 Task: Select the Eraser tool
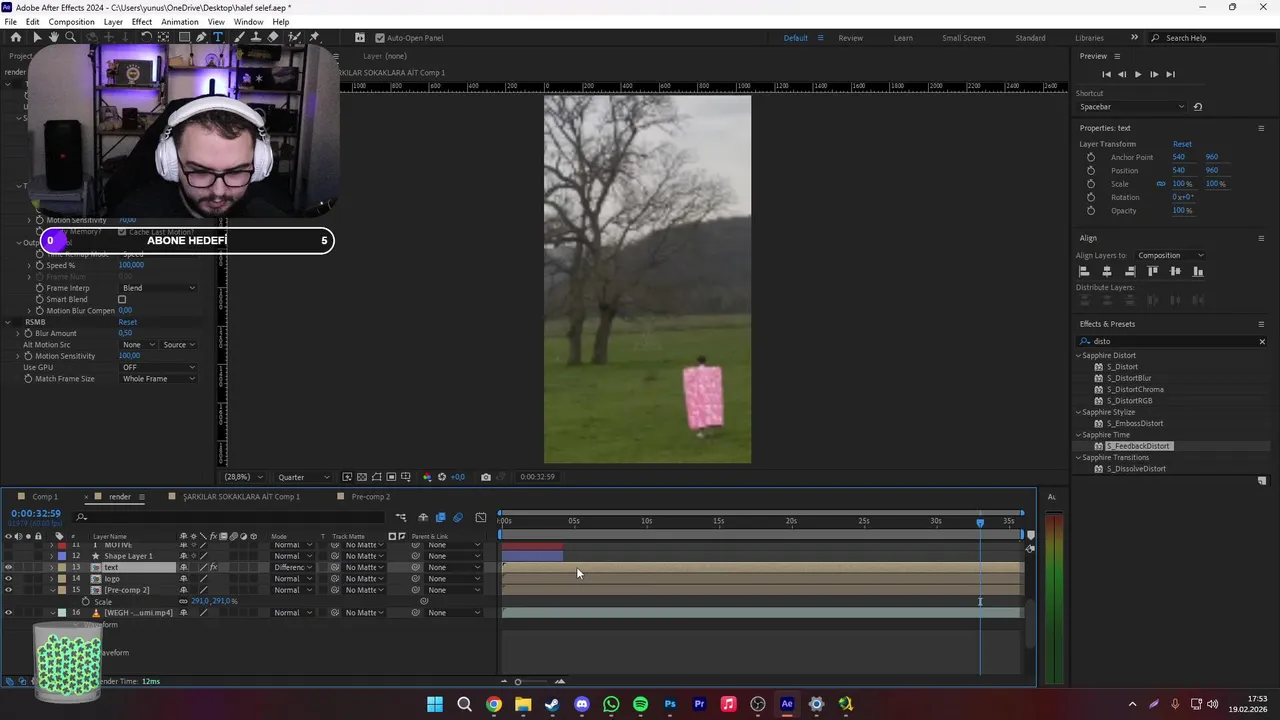pos(273,37)
